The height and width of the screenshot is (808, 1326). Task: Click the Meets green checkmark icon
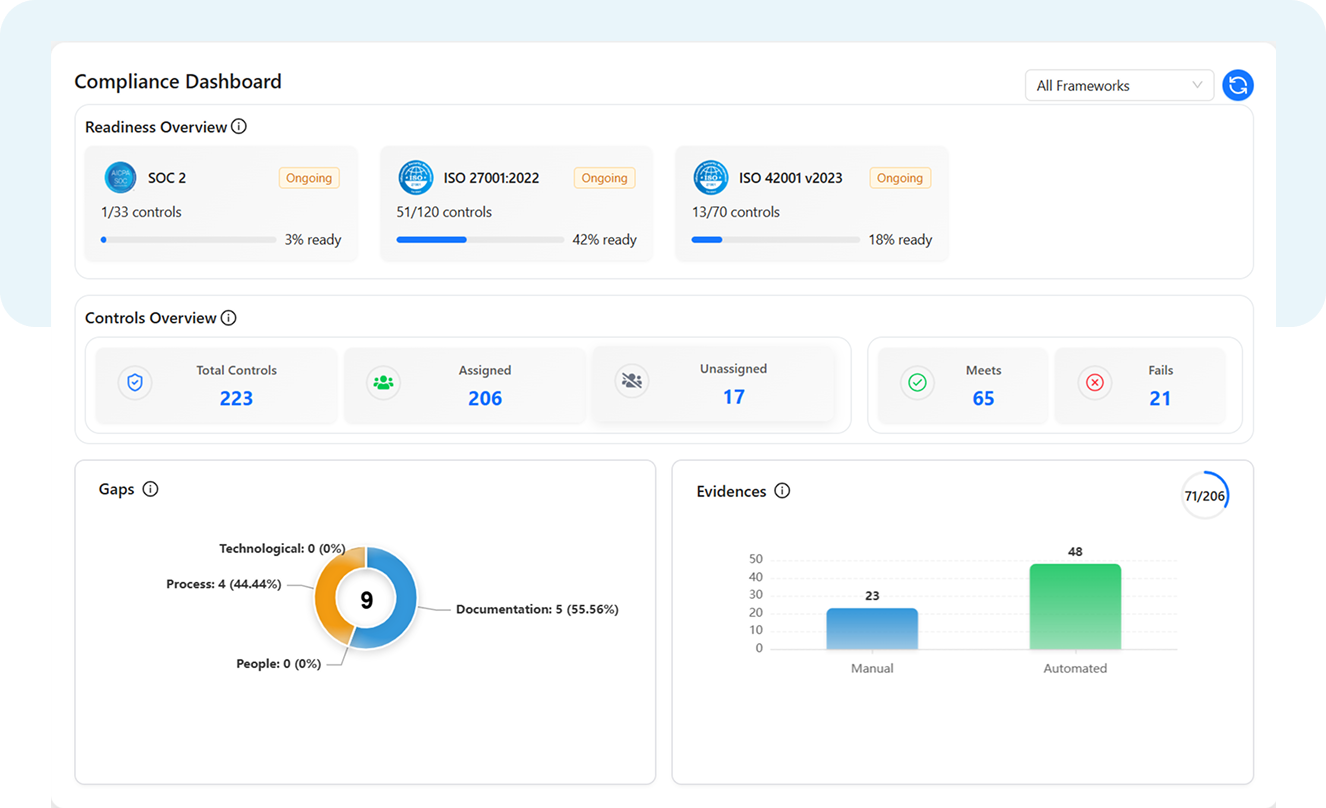coord(917,383)
